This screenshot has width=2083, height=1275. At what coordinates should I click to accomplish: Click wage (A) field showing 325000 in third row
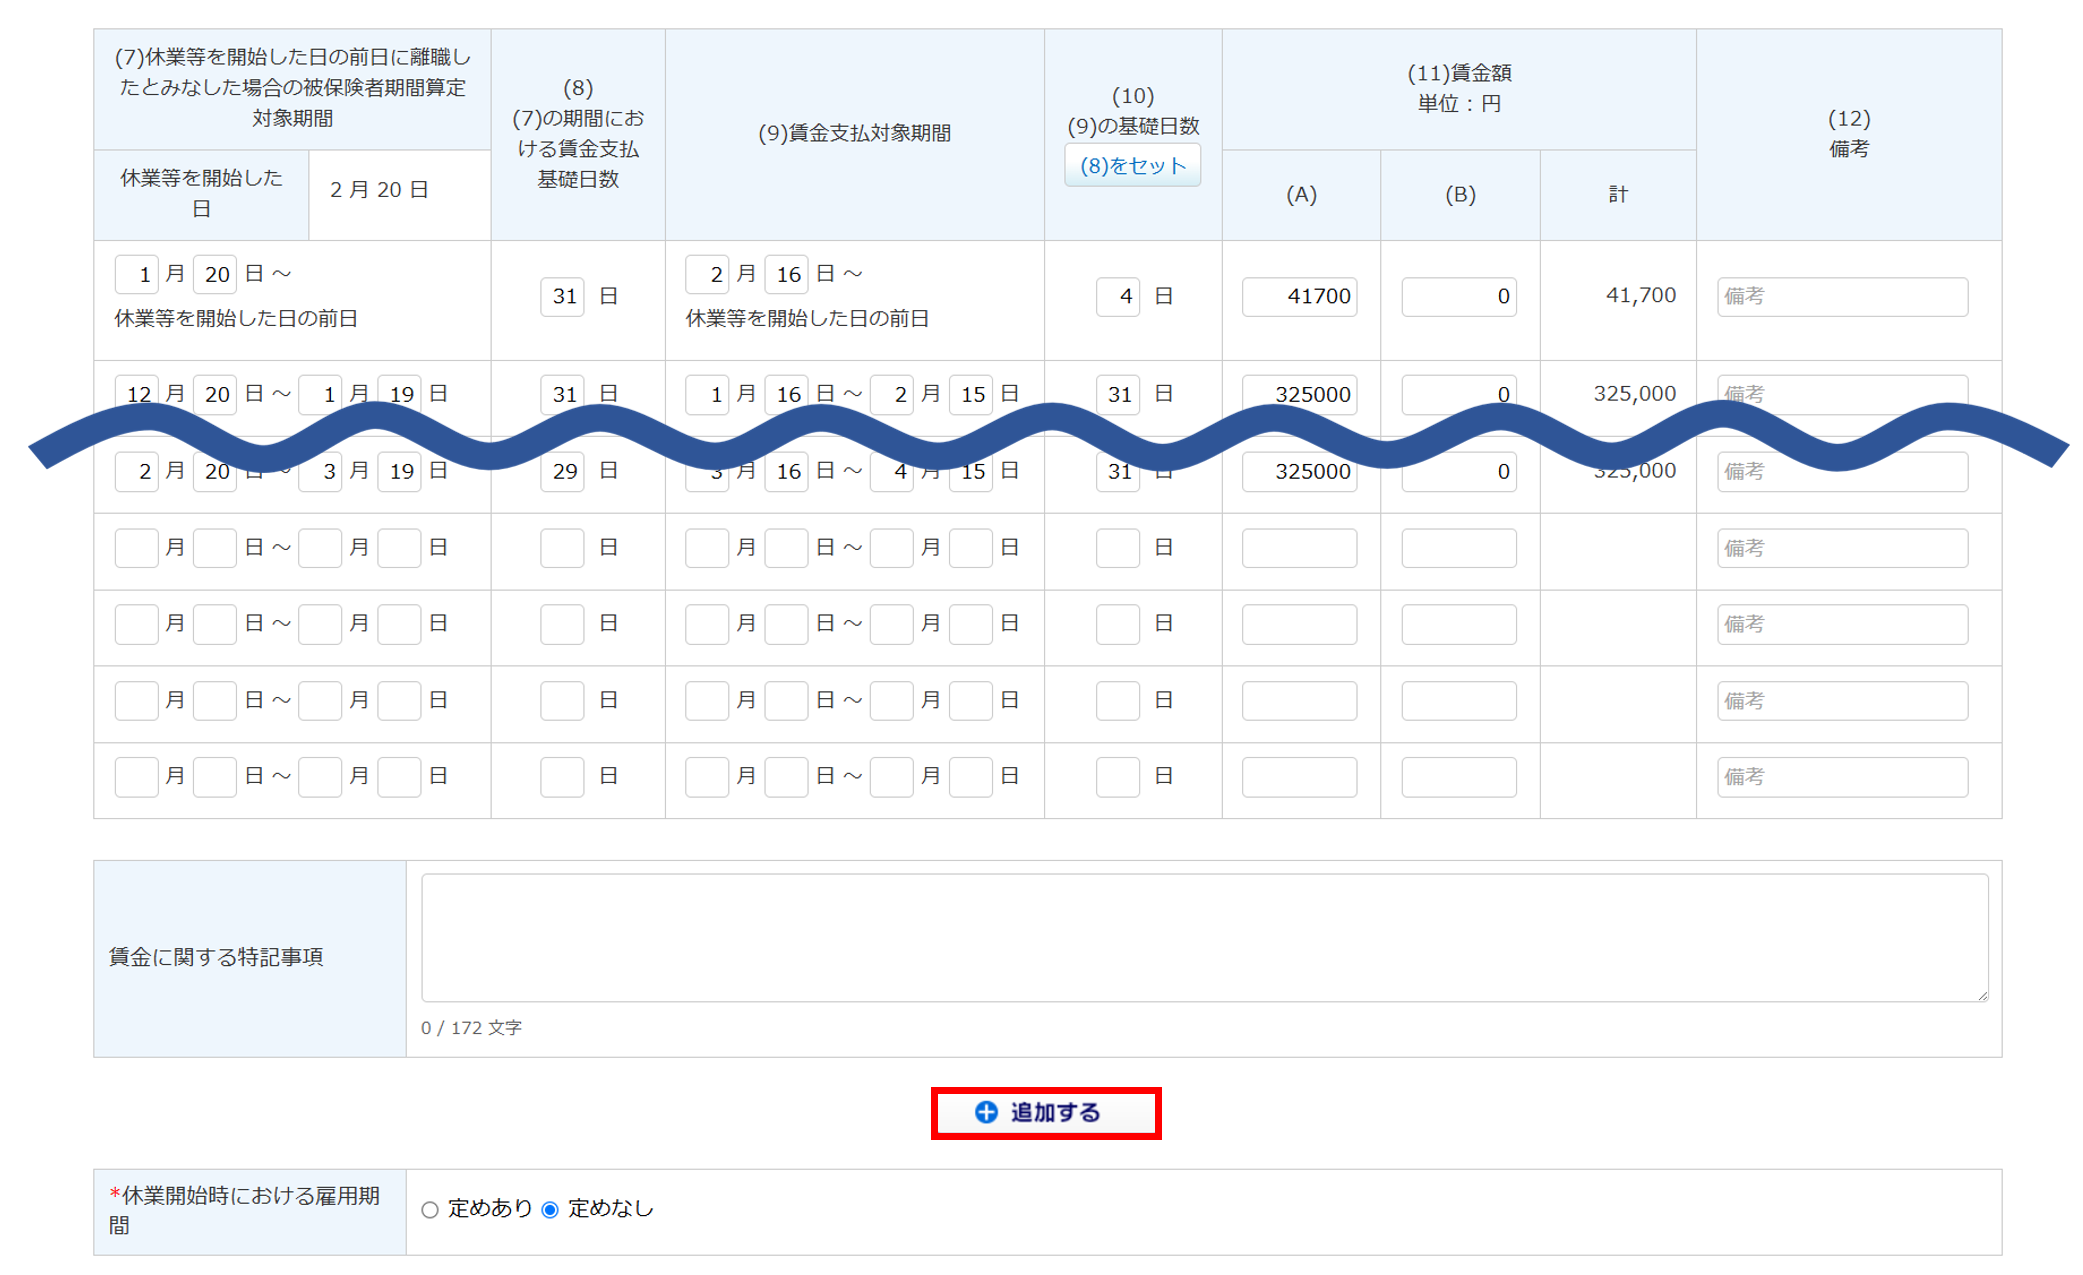(x=1299, y=472)
